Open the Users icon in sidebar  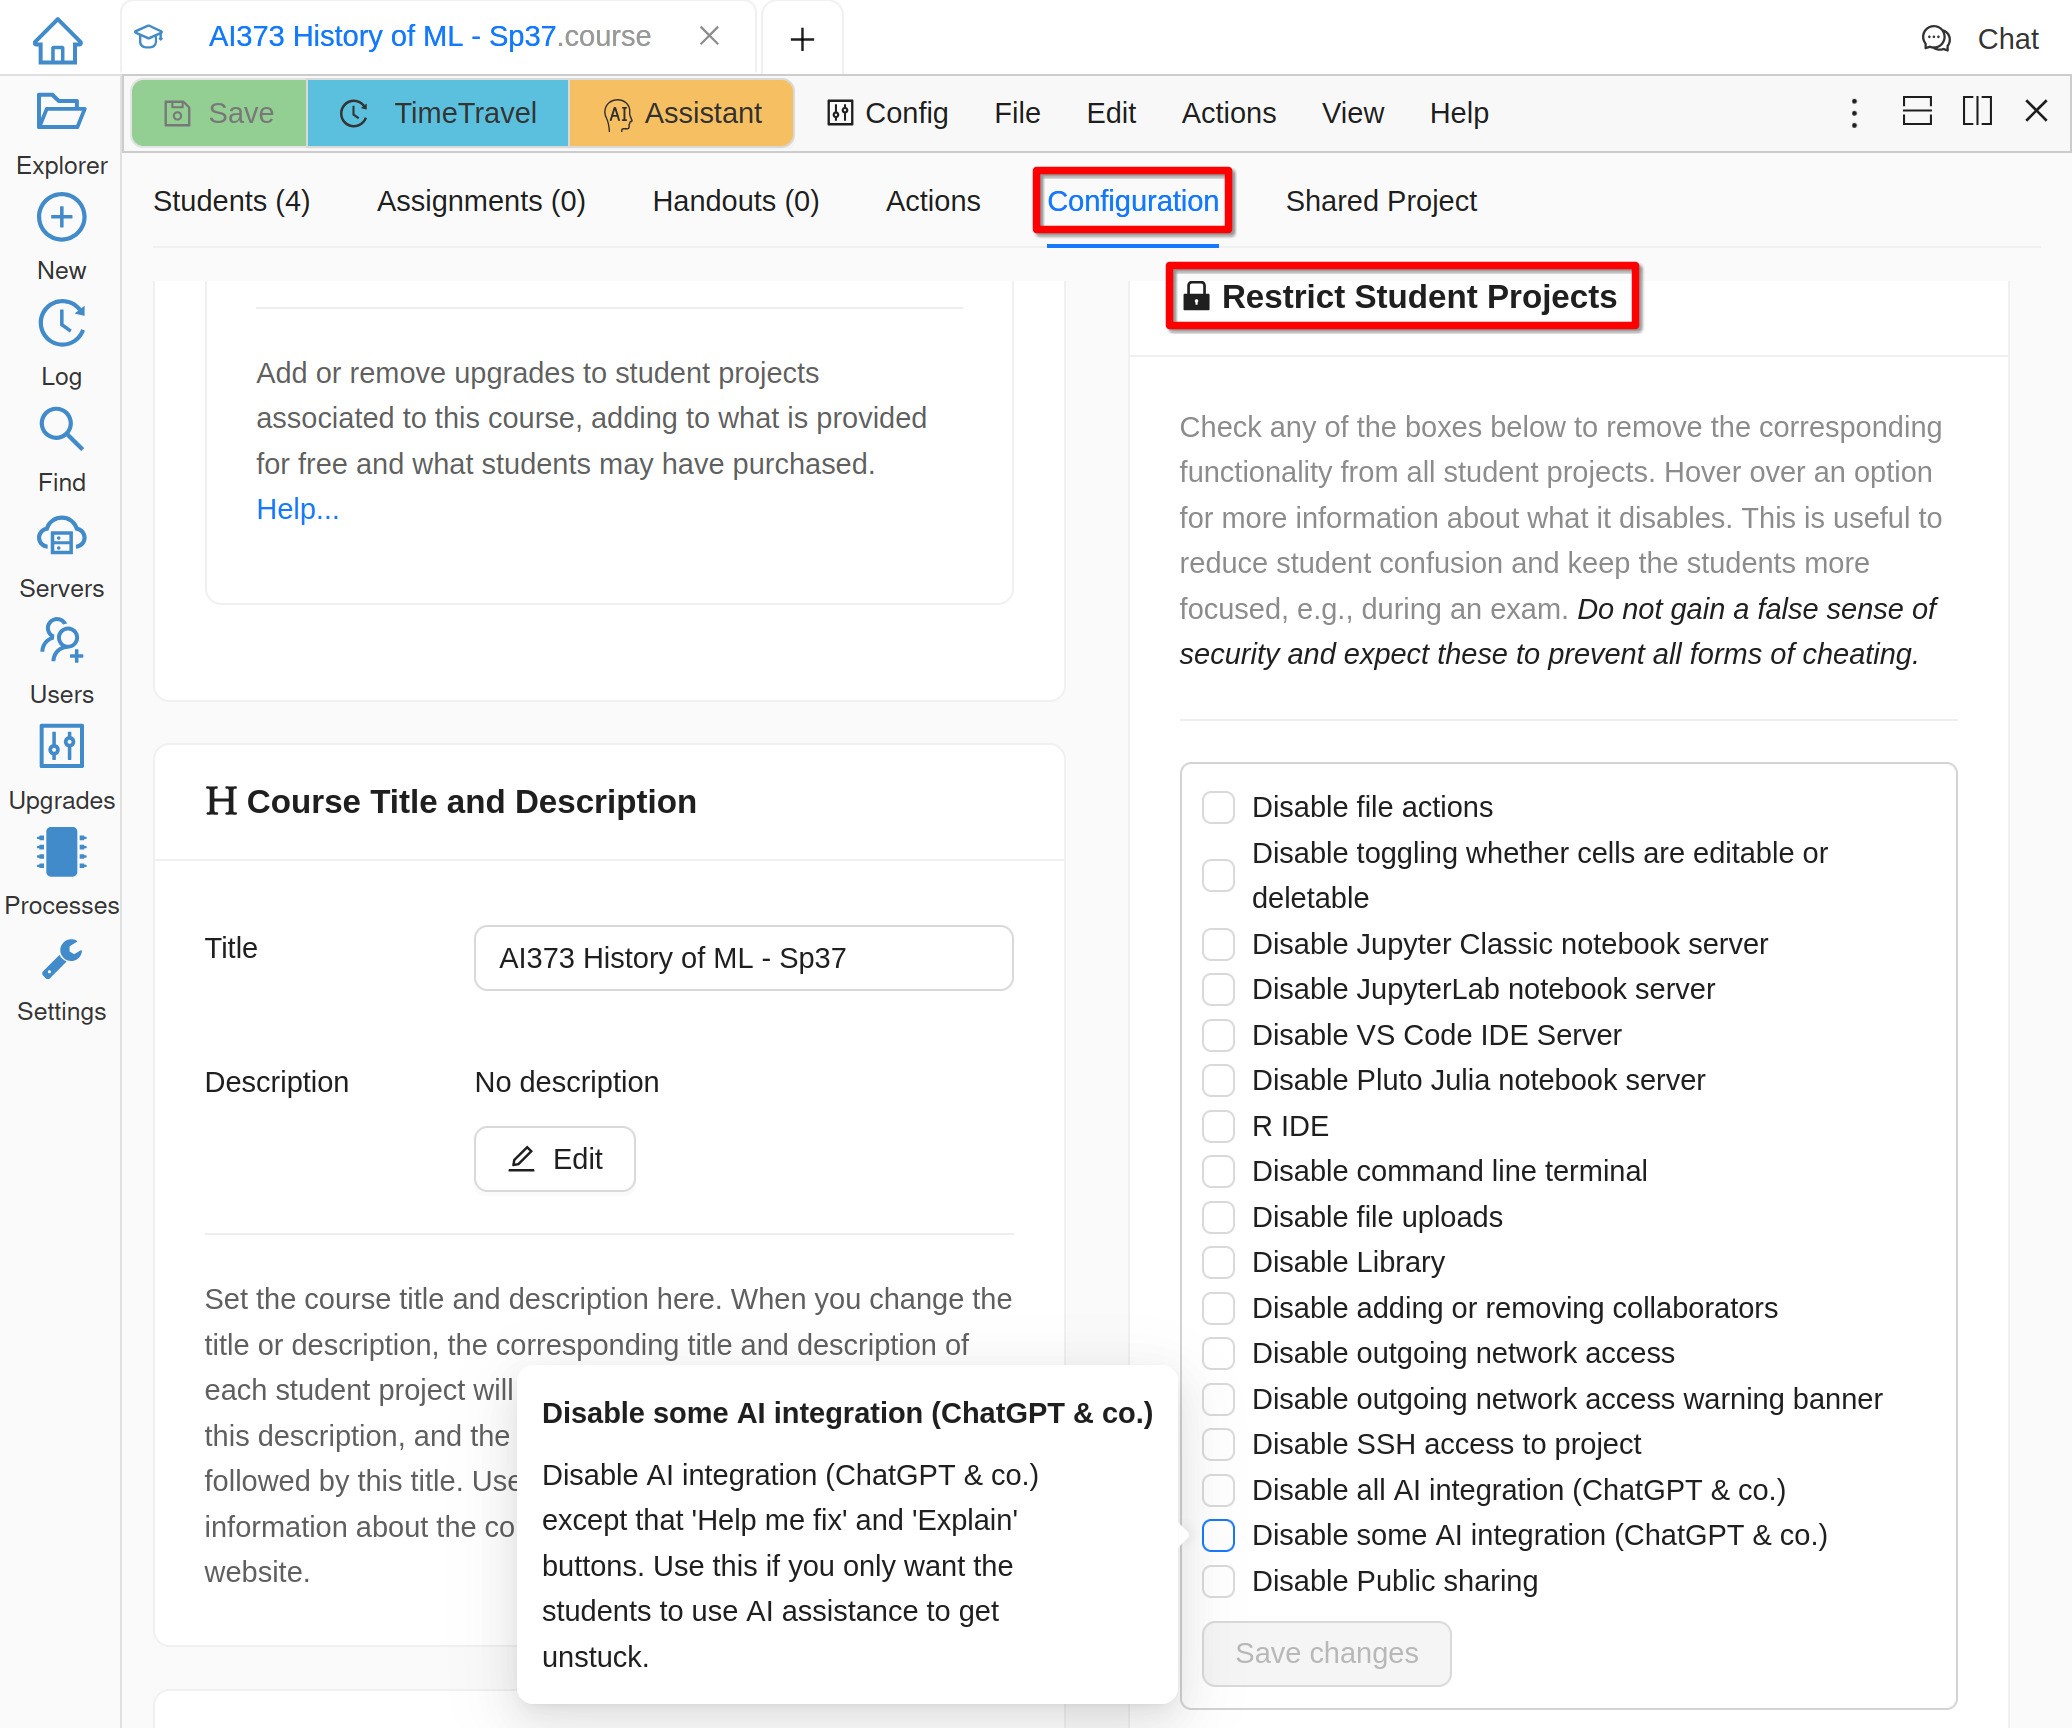click(61, 641)
